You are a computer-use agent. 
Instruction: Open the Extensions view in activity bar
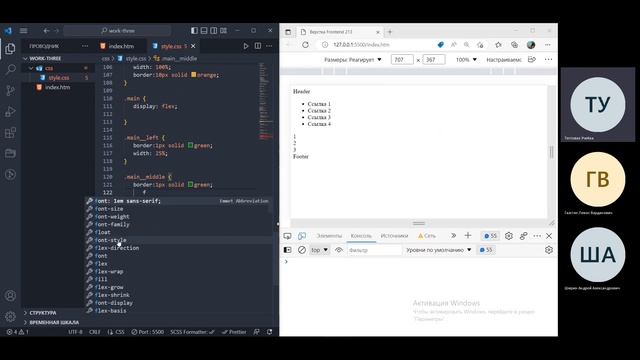[10, 133]
